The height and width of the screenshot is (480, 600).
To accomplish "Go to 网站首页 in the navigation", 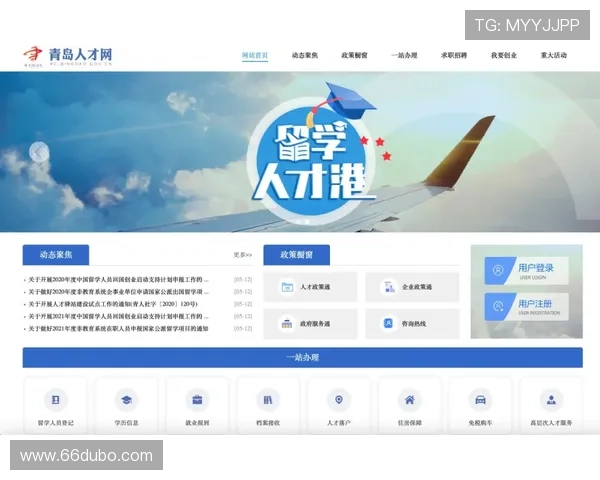I will [x=255, y=55].
